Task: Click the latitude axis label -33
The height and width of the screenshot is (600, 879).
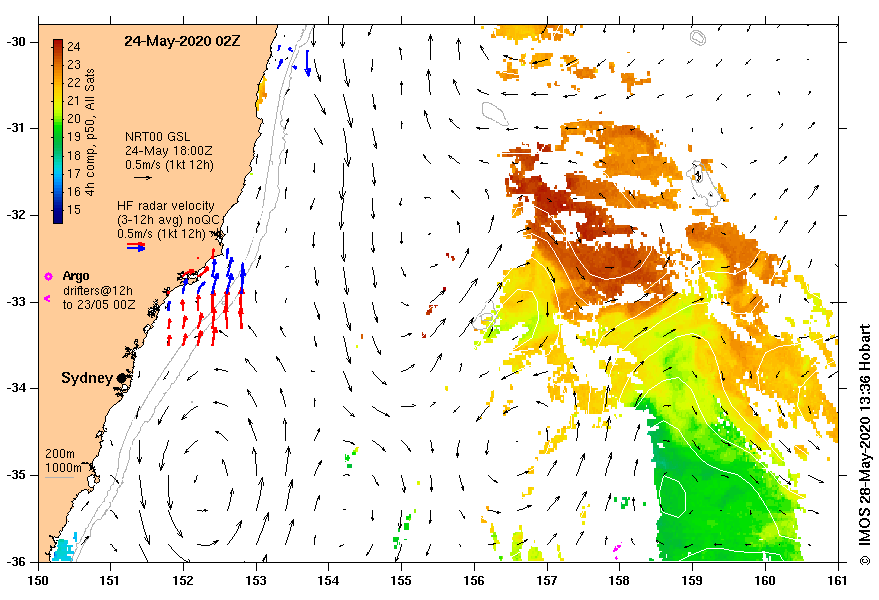Action: click(x=15, y=302)
